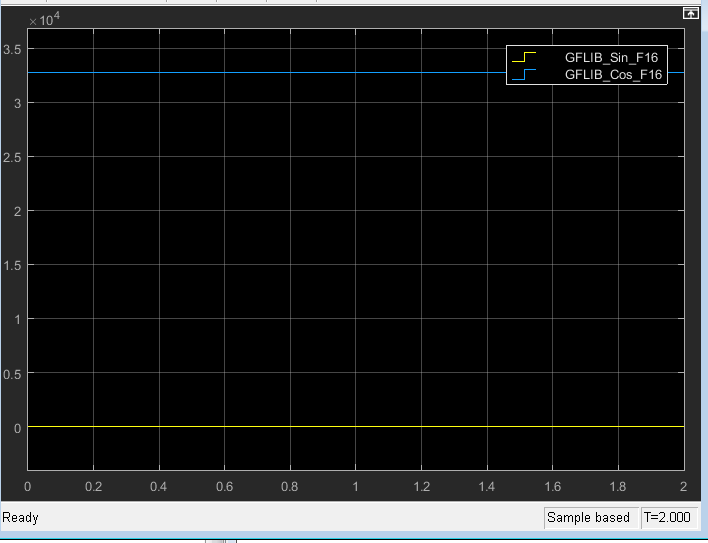Click the x-axis tick label 1.8
The image size is (708, 543).
point(618,487)
